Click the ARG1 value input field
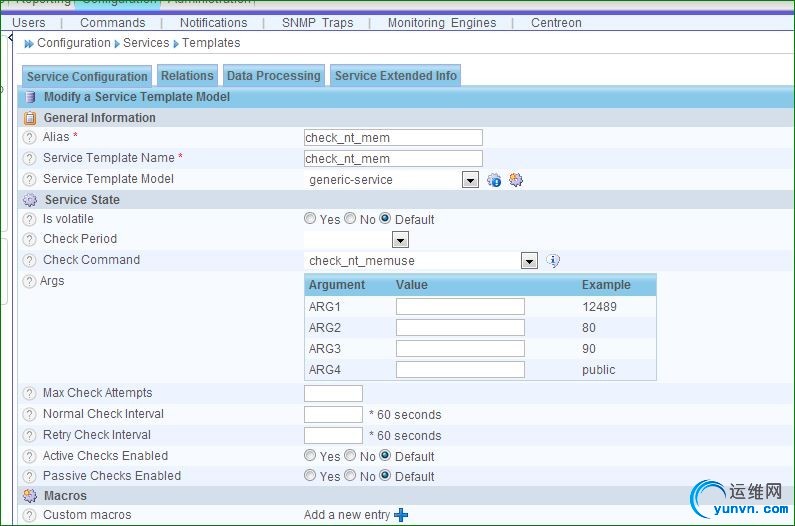795x526 pixels. [x=460, y=307]
